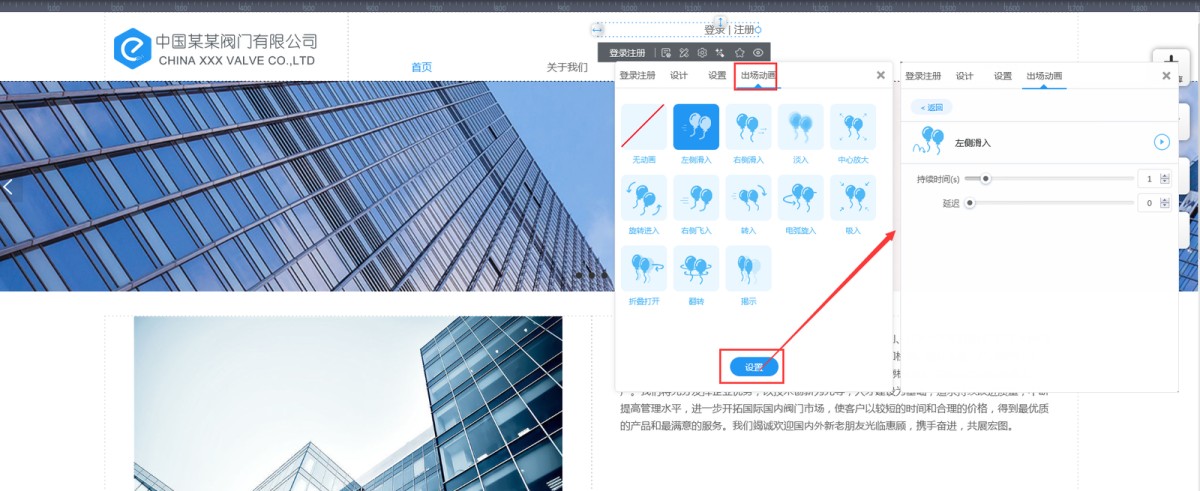Choose the 电弧旋入 animation
The height and width of the screenshot is (491, 1200).
(x=800, y=197)
